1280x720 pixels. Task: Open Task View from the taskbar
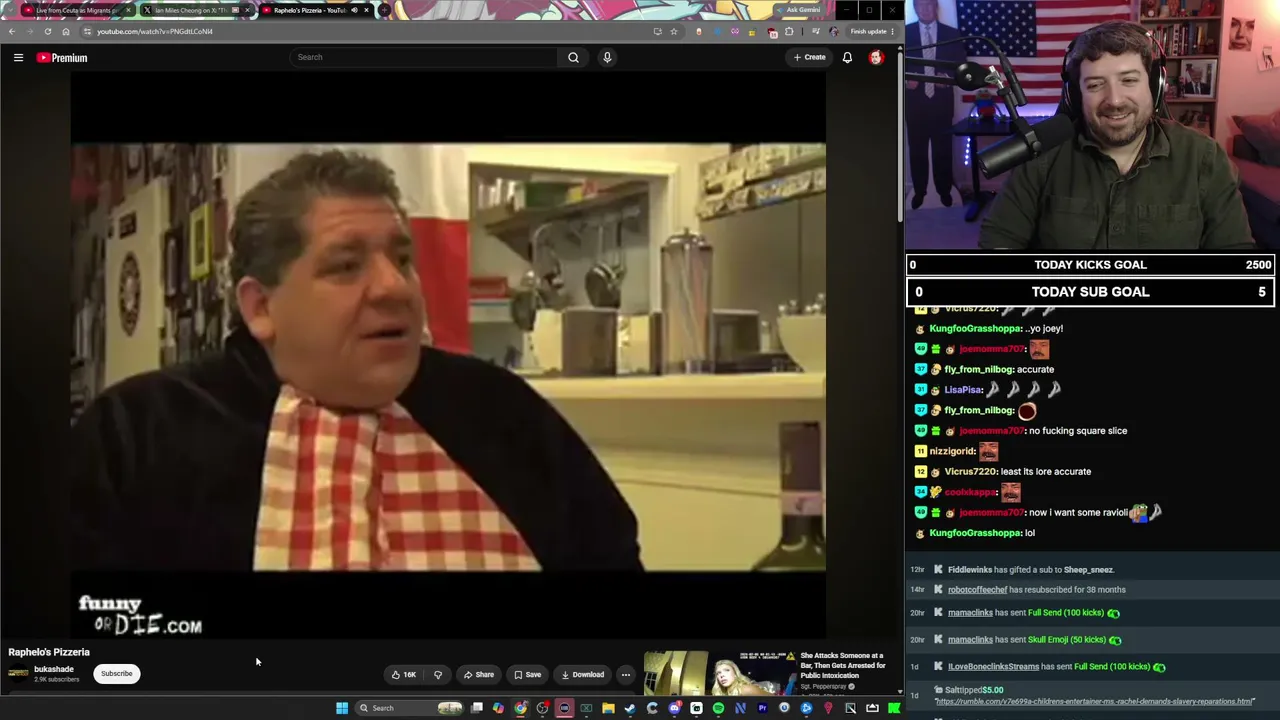[477, 708]
